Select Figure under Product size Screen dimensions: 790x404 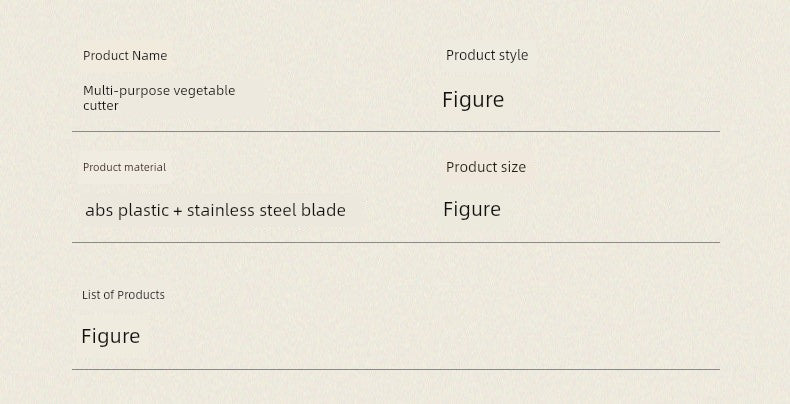point(472,210)
